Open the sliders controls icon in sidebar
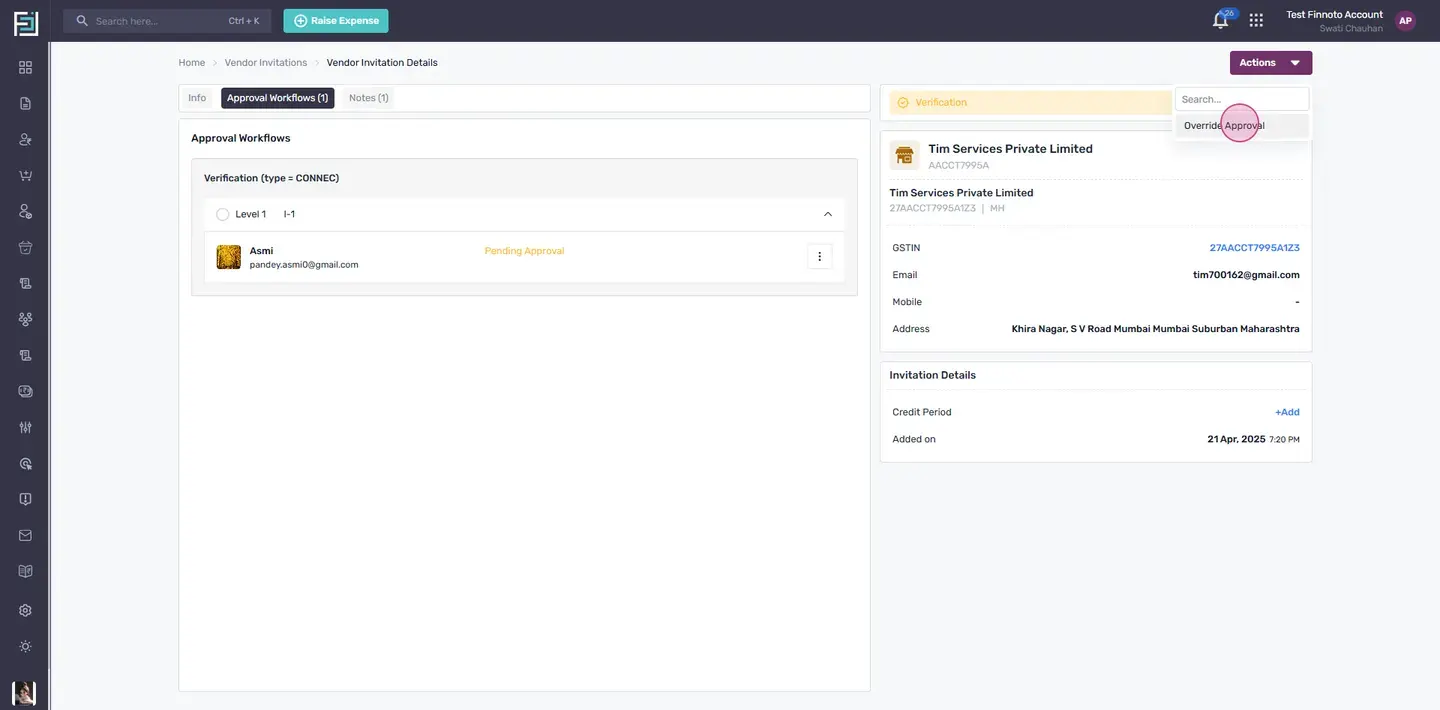The height and width of the screenshot is (710, 1440). tap(25, 427)
